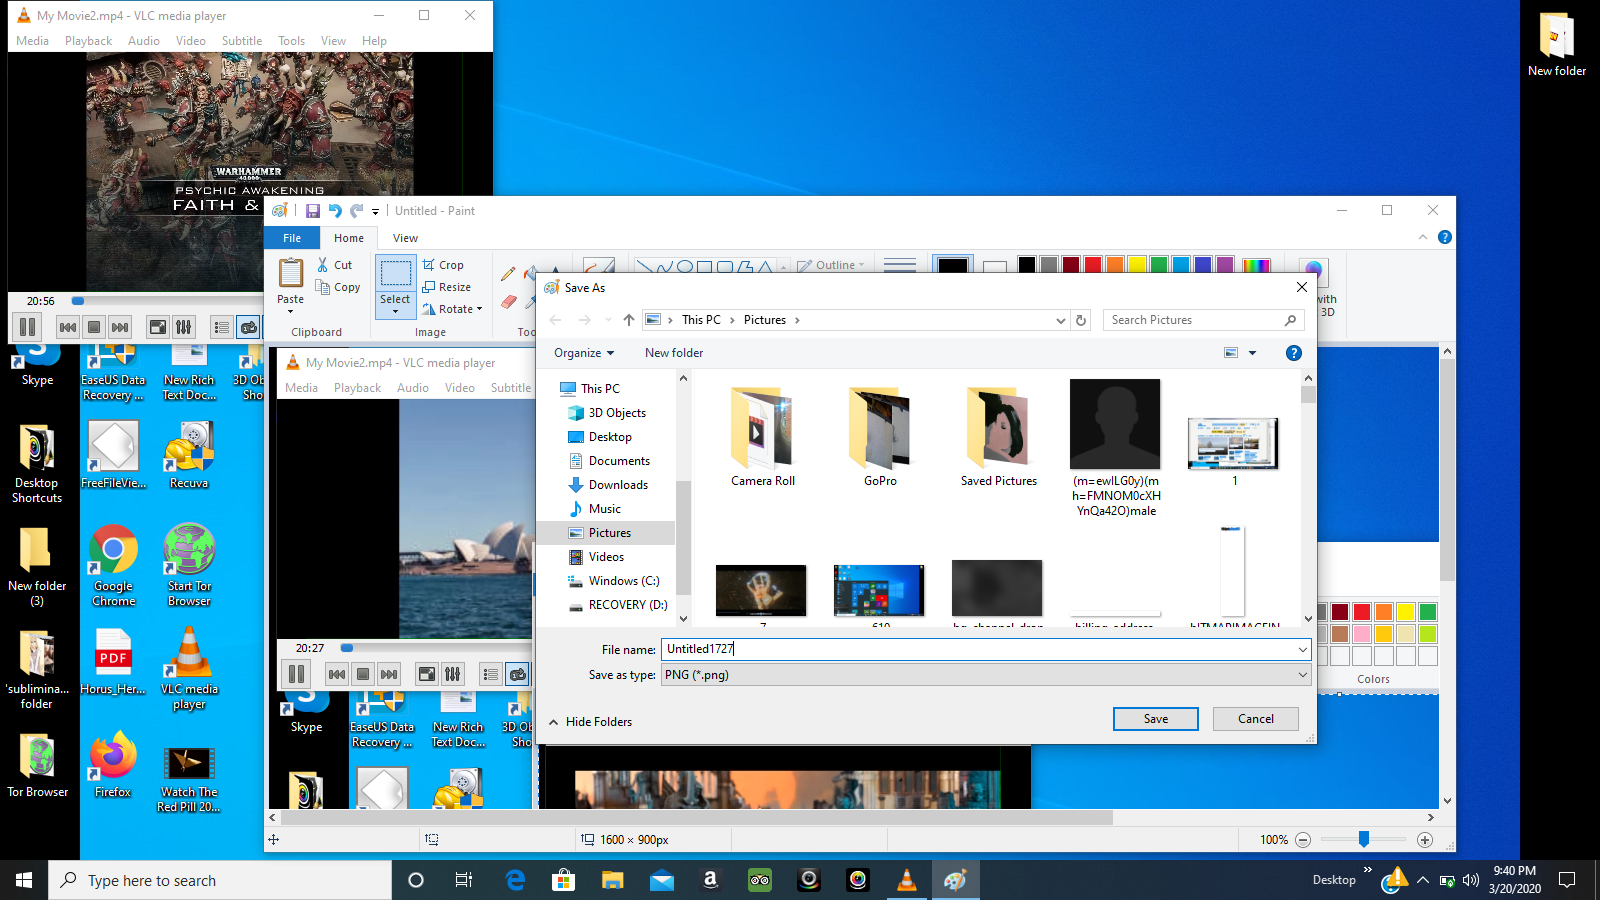1600x900 pixels.
Task: Go back in Save As dialog
Action: coord(556,320)
